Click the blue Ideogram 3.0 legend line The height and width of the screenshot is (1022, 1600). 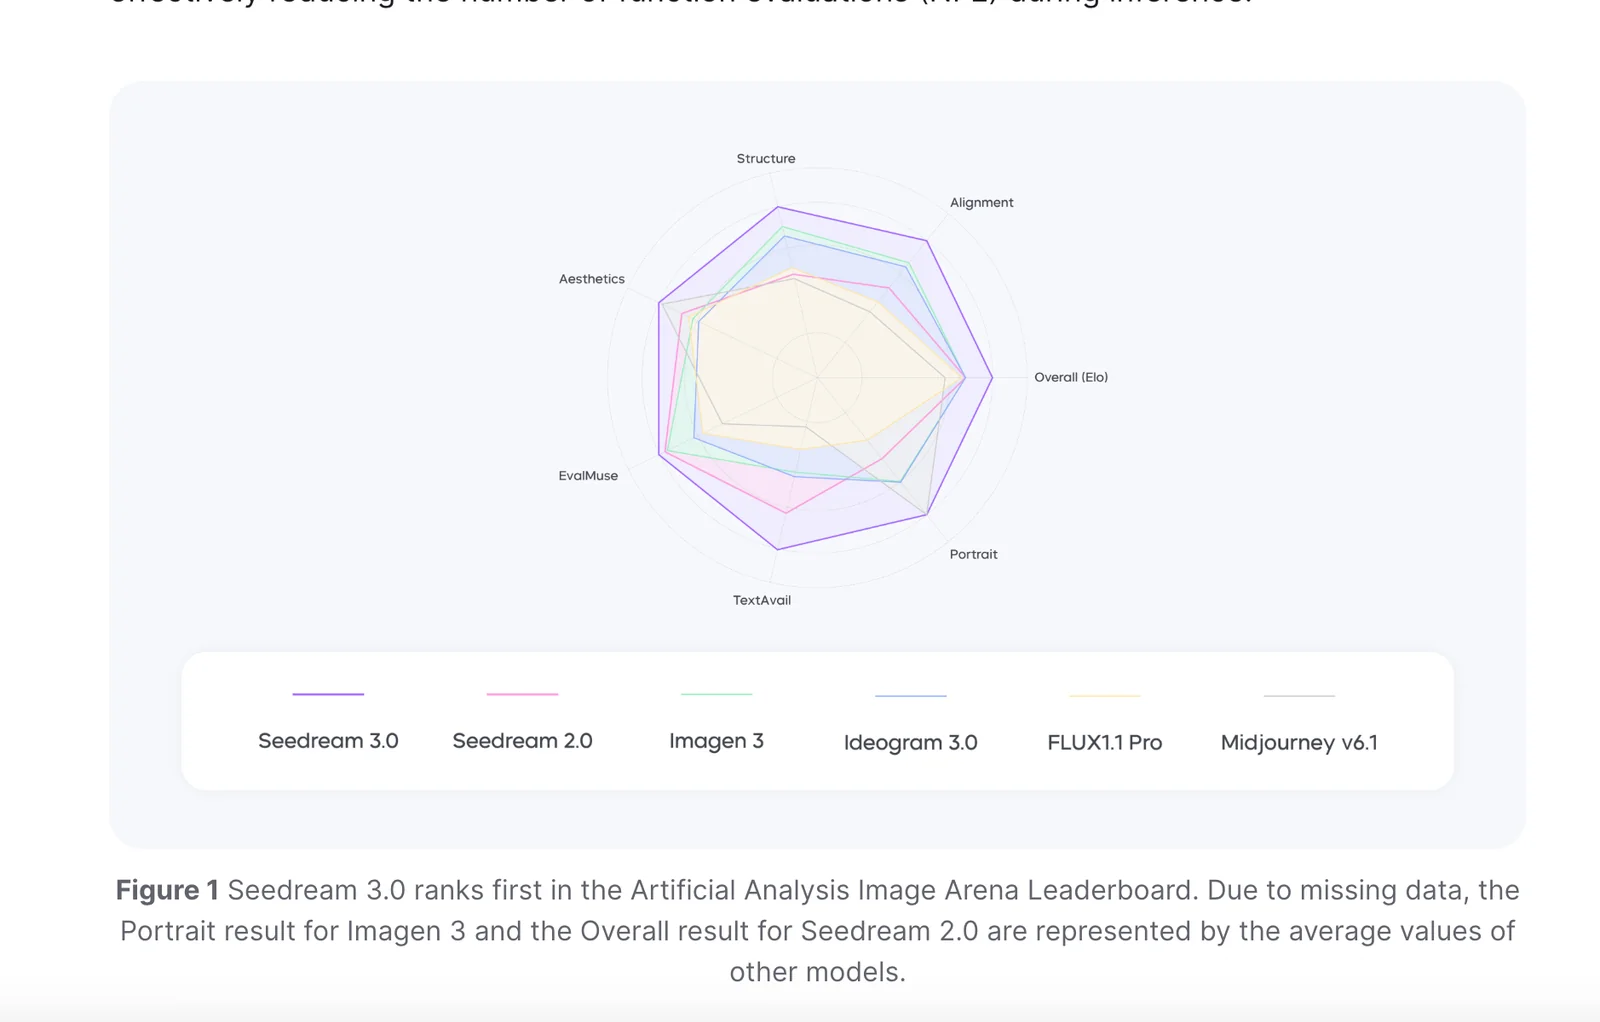[910, 695]
